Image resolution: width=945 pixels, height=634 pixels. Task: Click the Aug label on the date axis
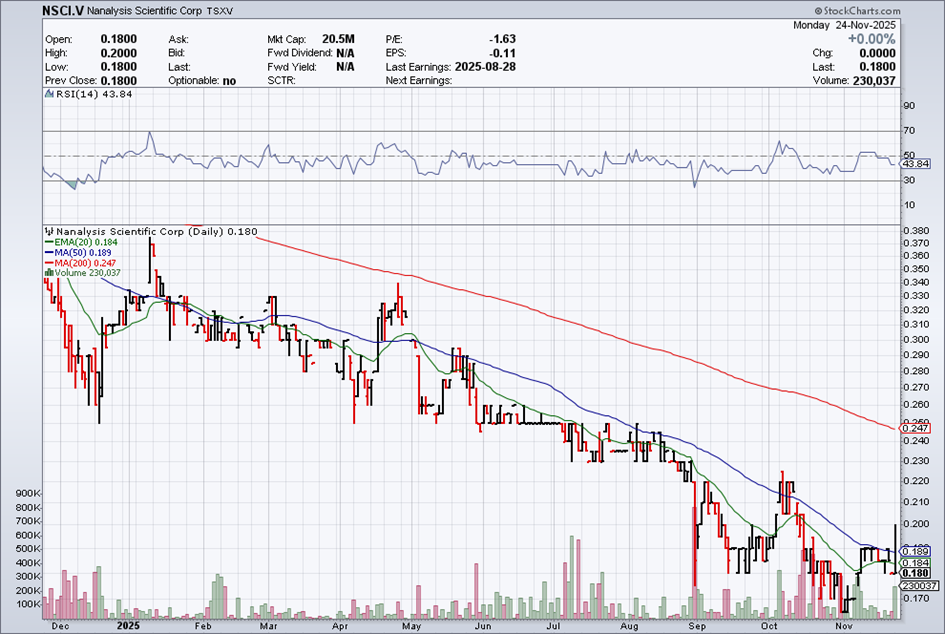tap(629, 626)
